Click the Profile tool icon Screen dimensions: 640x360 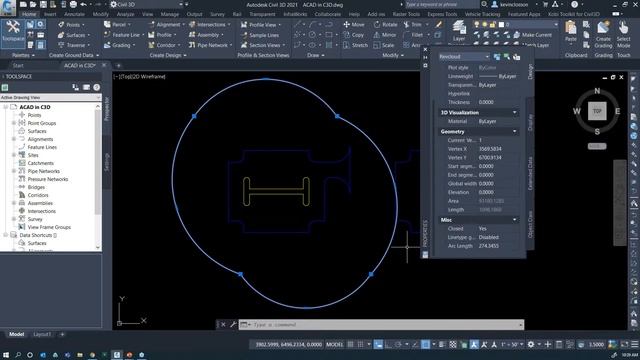[x=151, y=35]
